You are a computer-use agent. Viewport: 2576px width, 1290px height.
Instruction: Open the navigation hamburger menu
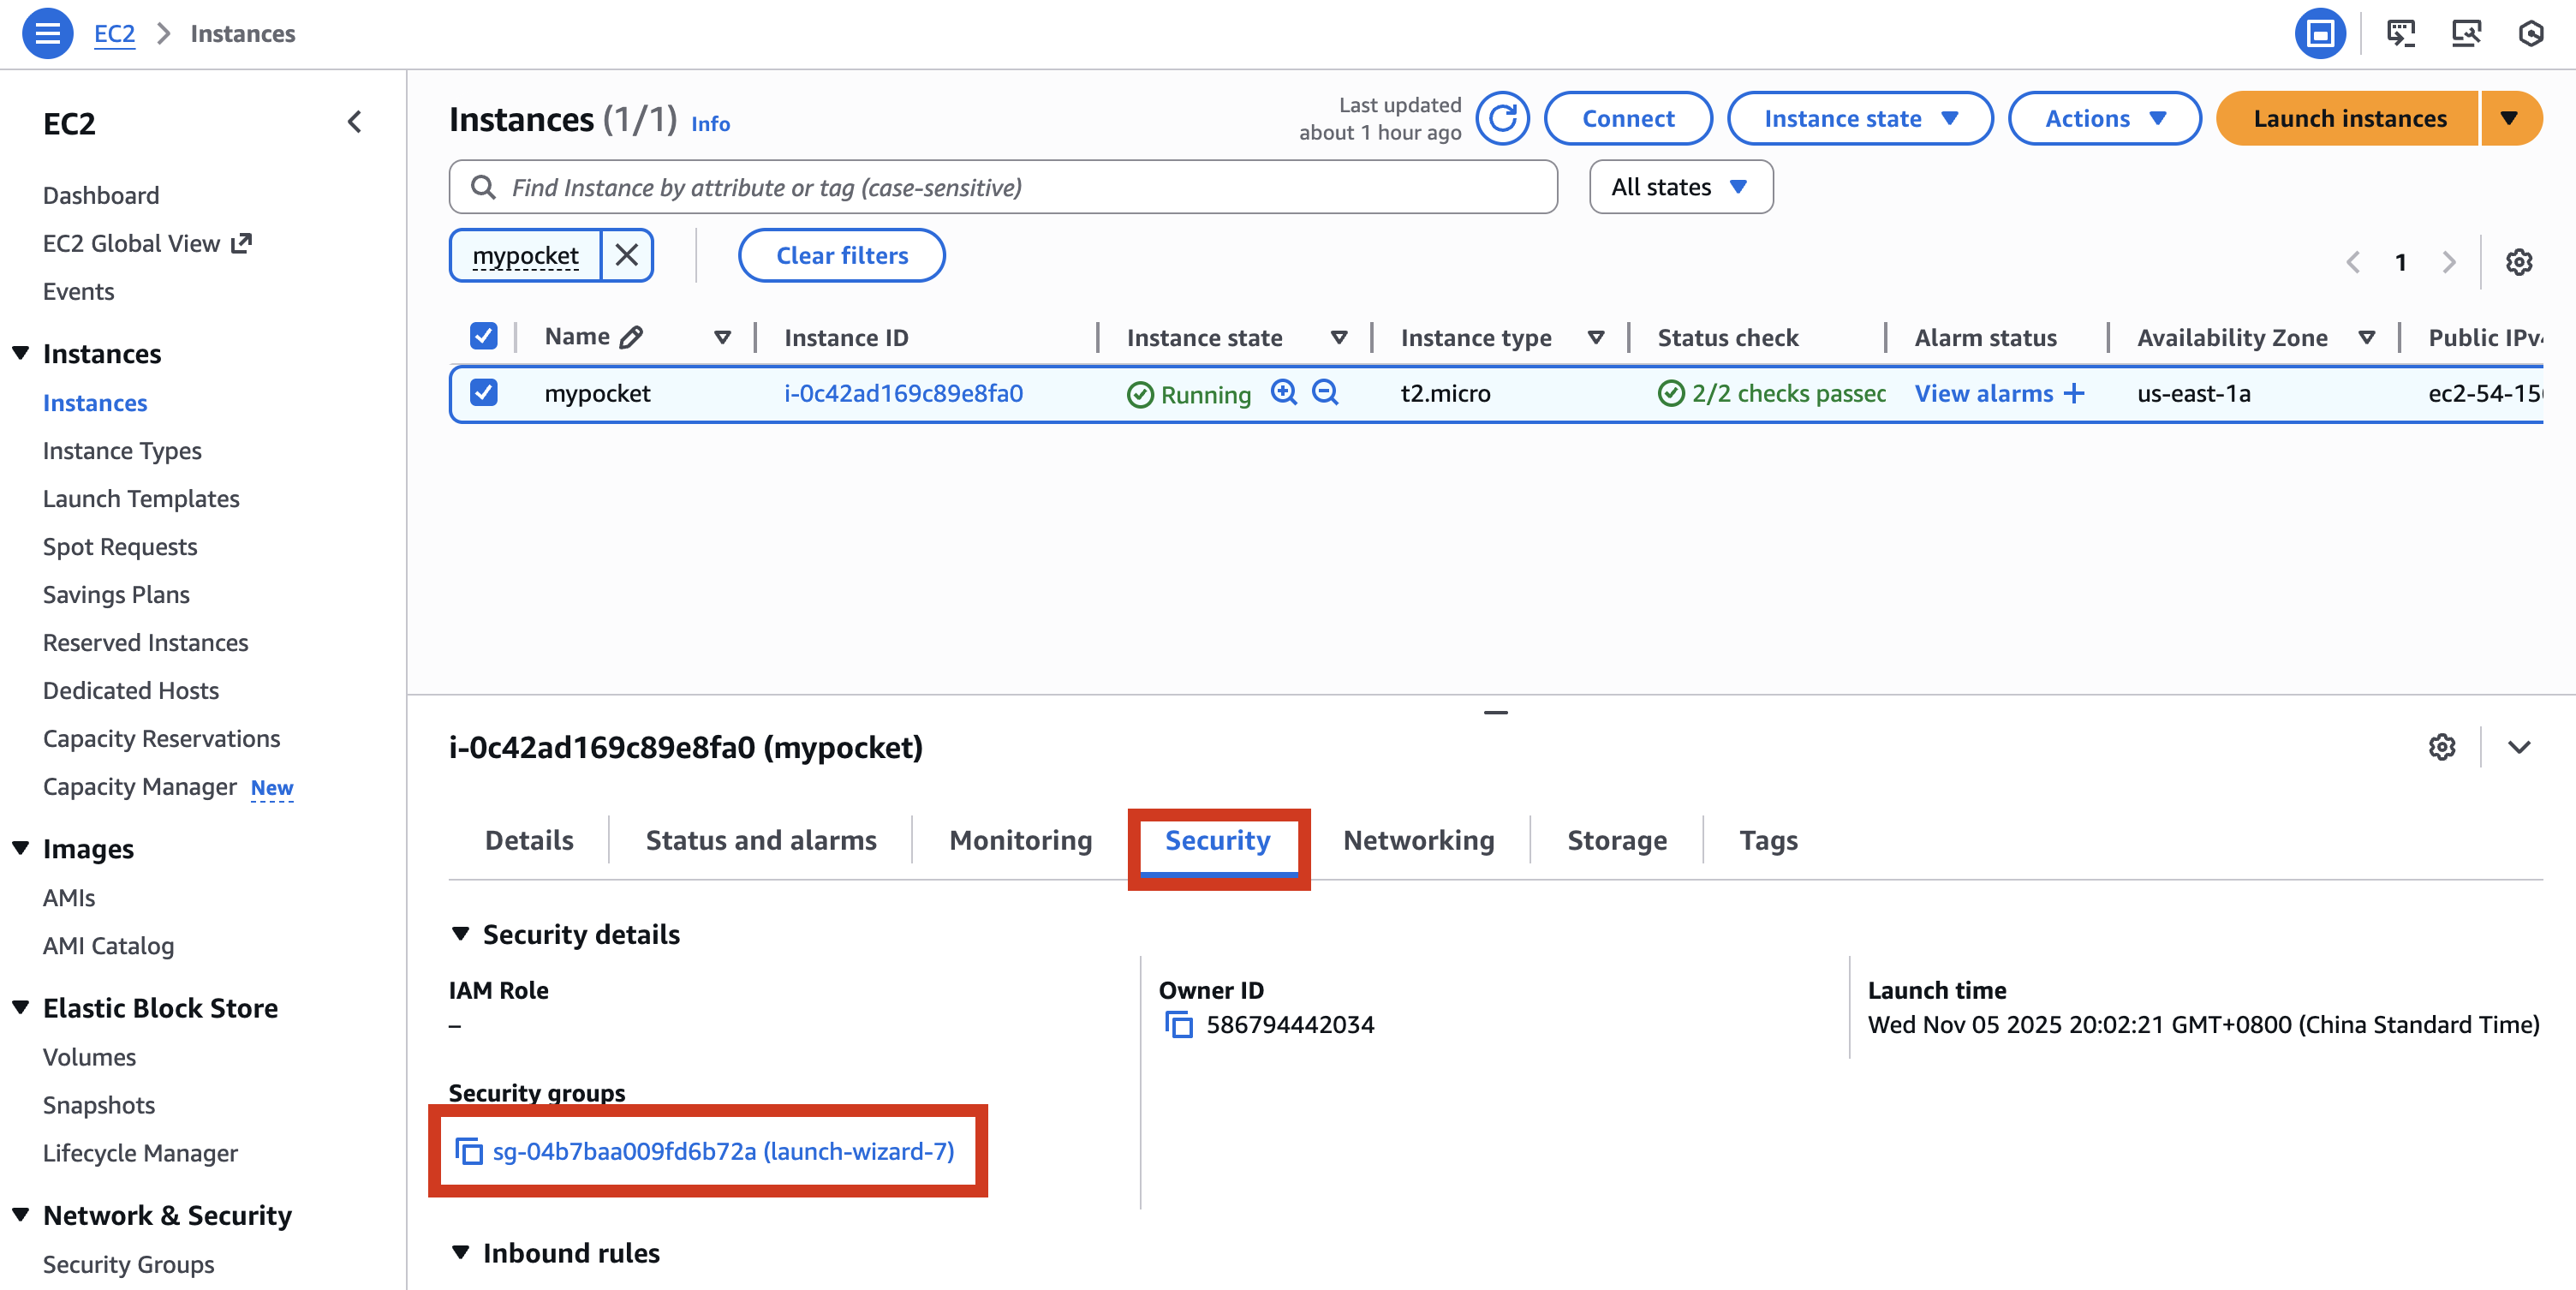[47, 33]
